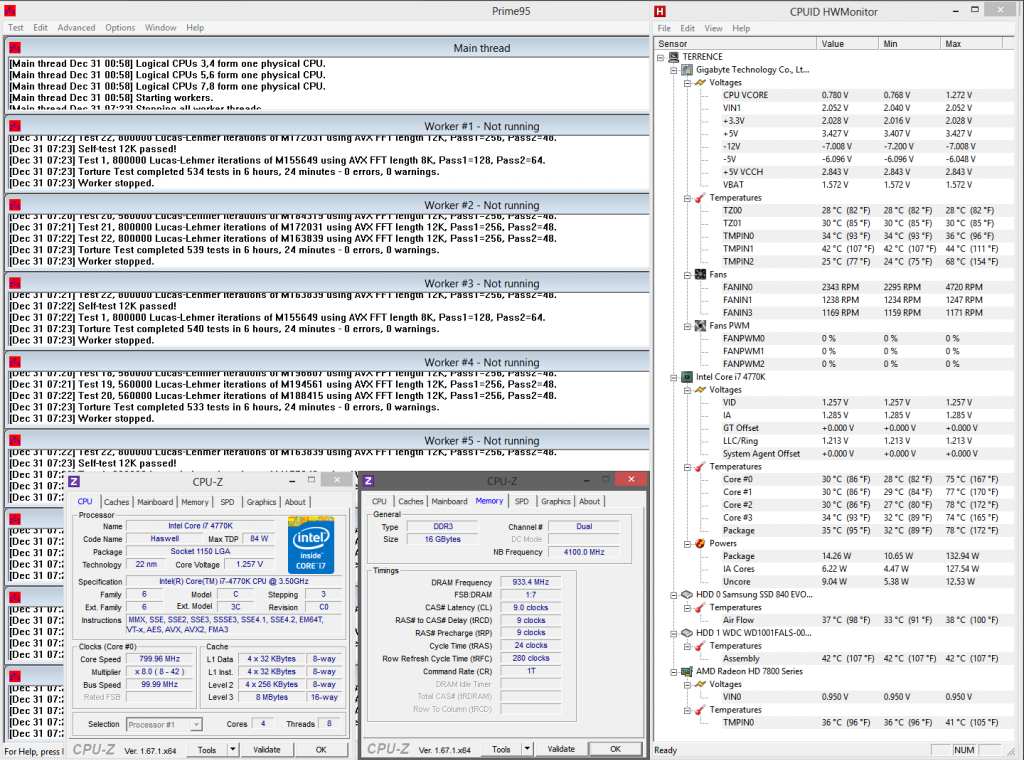Screen dimensions: 1024x760
Task: Click the AMD Radeon HD 7800 graphics card icon
Action: coord(686,671)
